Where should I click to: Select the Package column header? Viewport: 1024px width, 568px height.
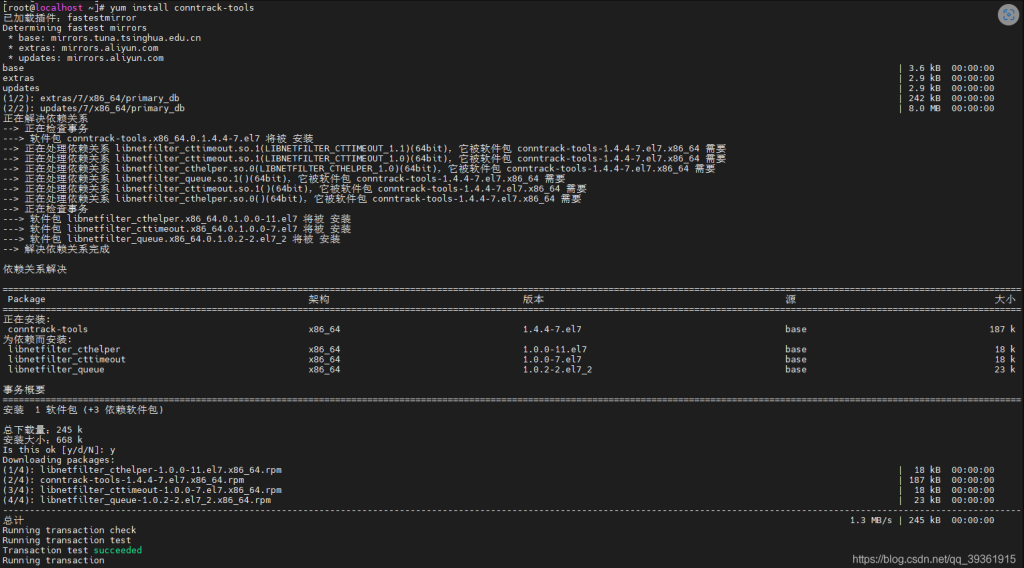[x=26, y=299]
